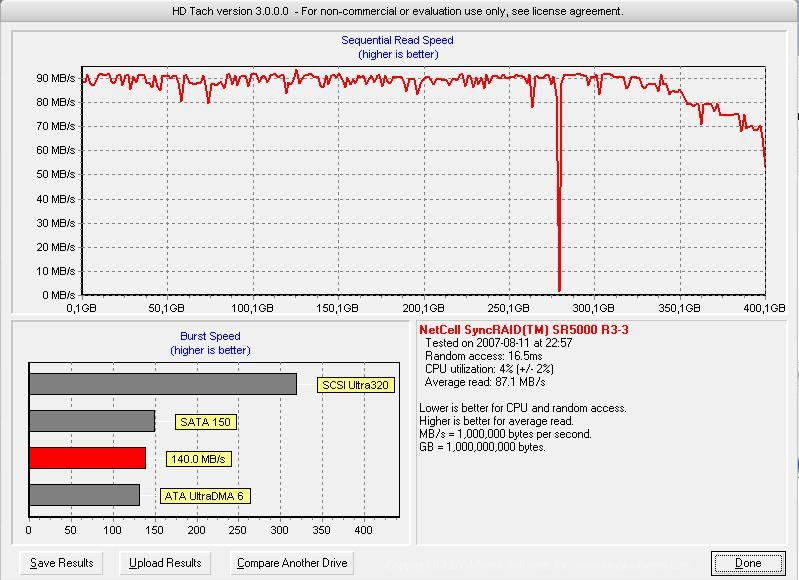Click the ATA UltraDMA 6 gray bar
Viewport: 799px width, 580px height.
[85, 495]
